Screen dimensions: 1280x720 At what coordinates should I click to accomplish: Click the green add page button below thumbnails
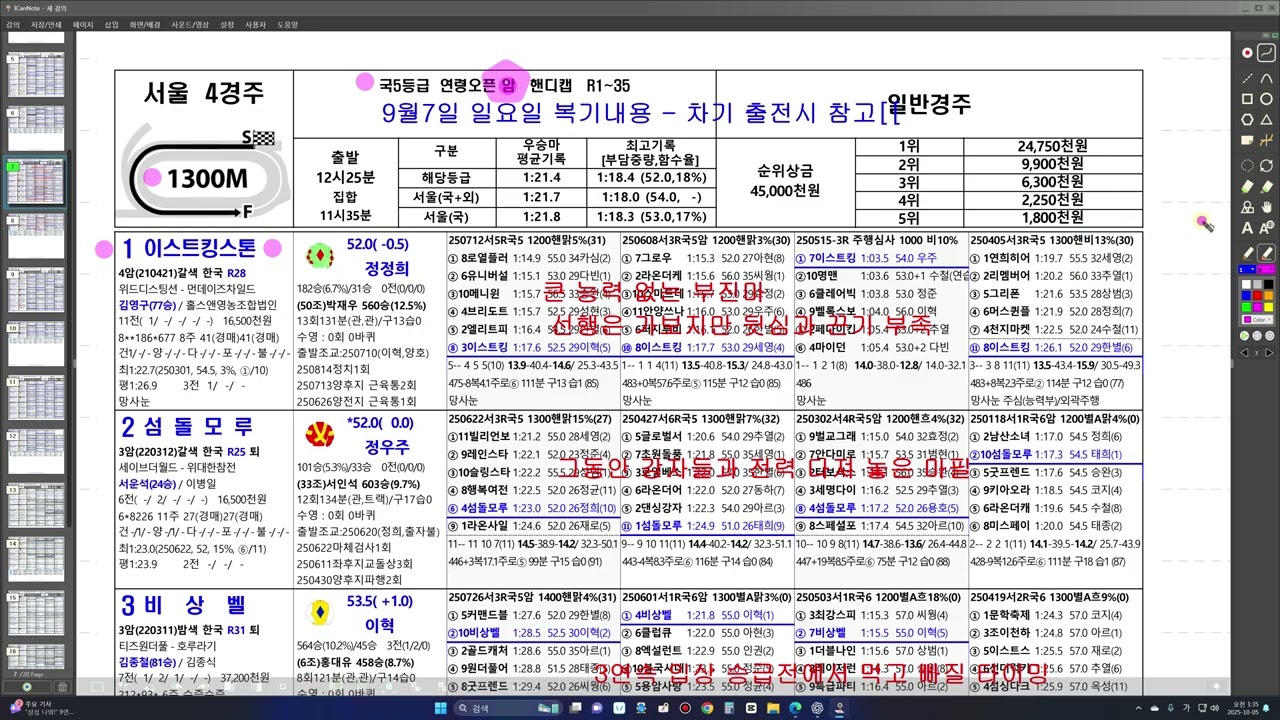pos(26,687)
